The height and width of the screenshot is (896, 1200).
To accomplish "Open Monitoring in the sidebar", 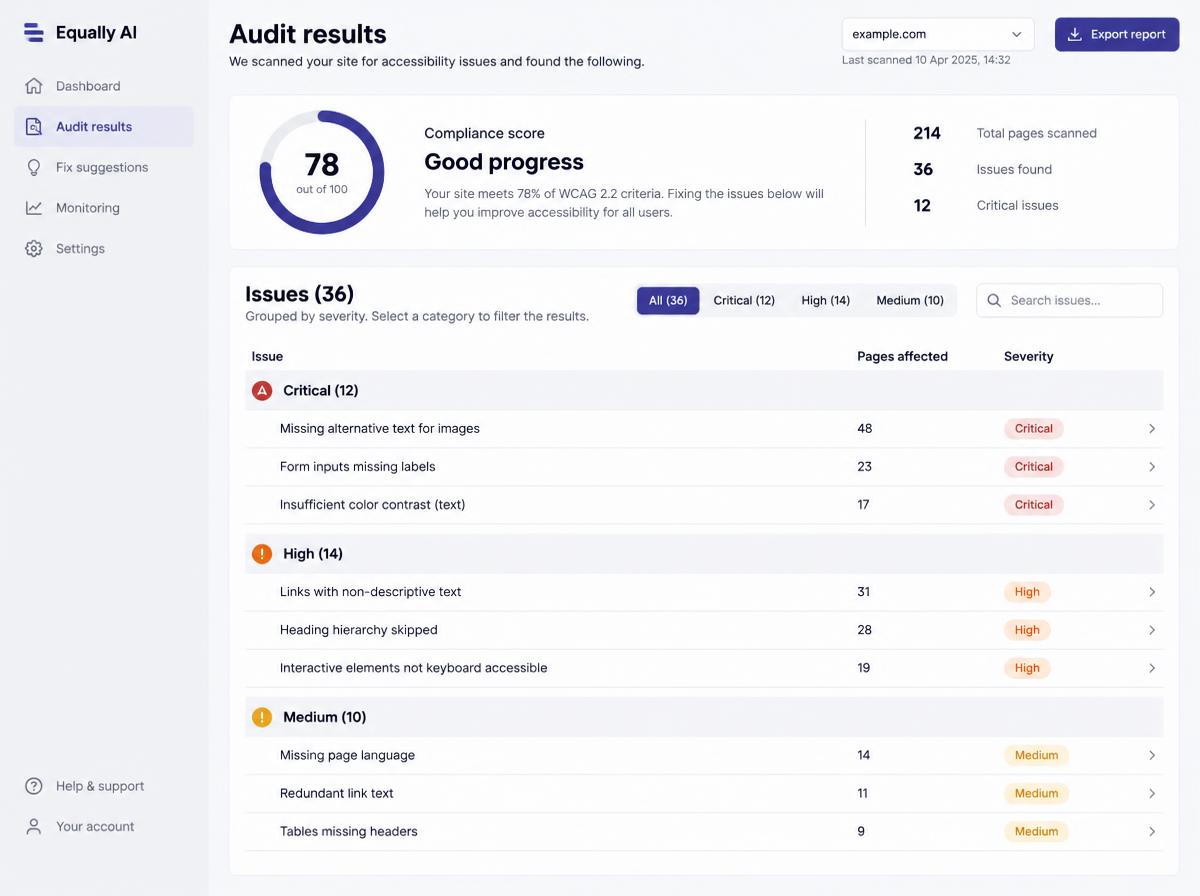I will (104, 208).
